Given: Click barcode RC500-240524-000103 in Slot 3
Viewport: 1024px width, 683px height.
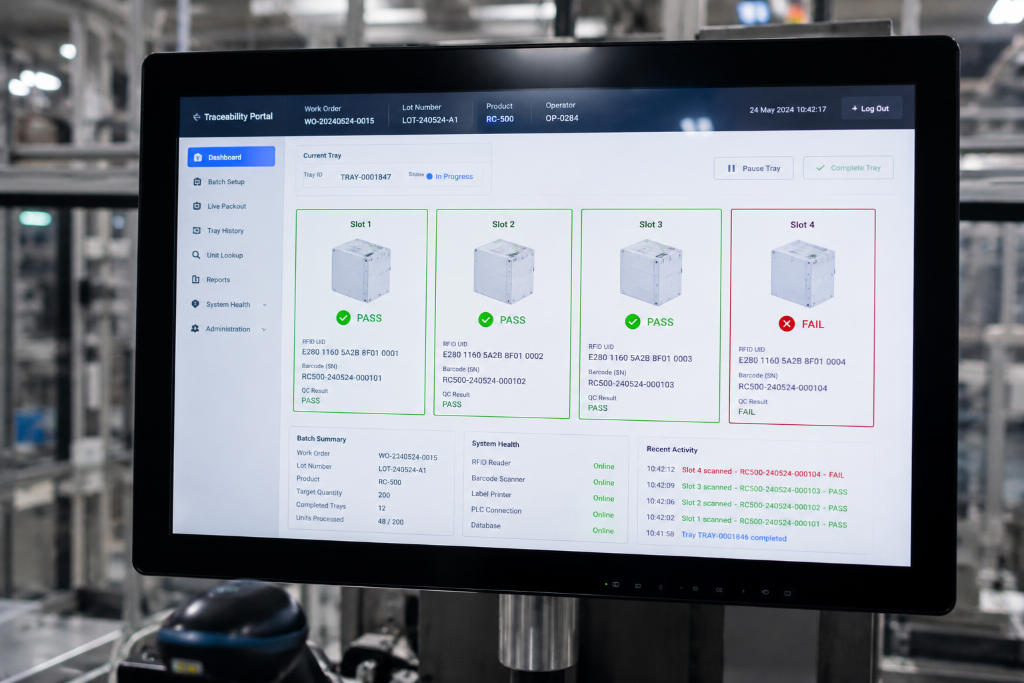Looking at the screenshot, I should point(631,384).
